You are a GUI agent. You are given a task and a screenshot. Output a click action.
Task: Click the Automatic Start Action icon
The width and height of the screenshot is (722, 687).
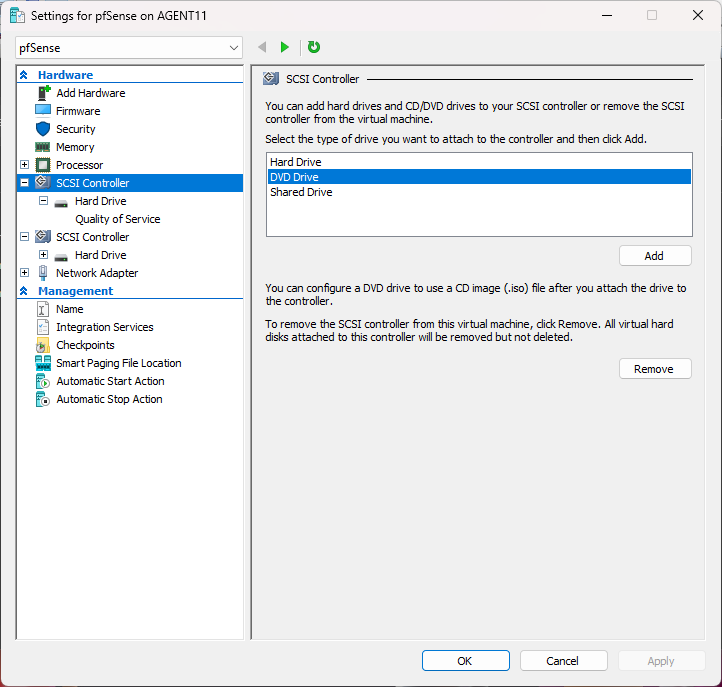click(43, 381)
